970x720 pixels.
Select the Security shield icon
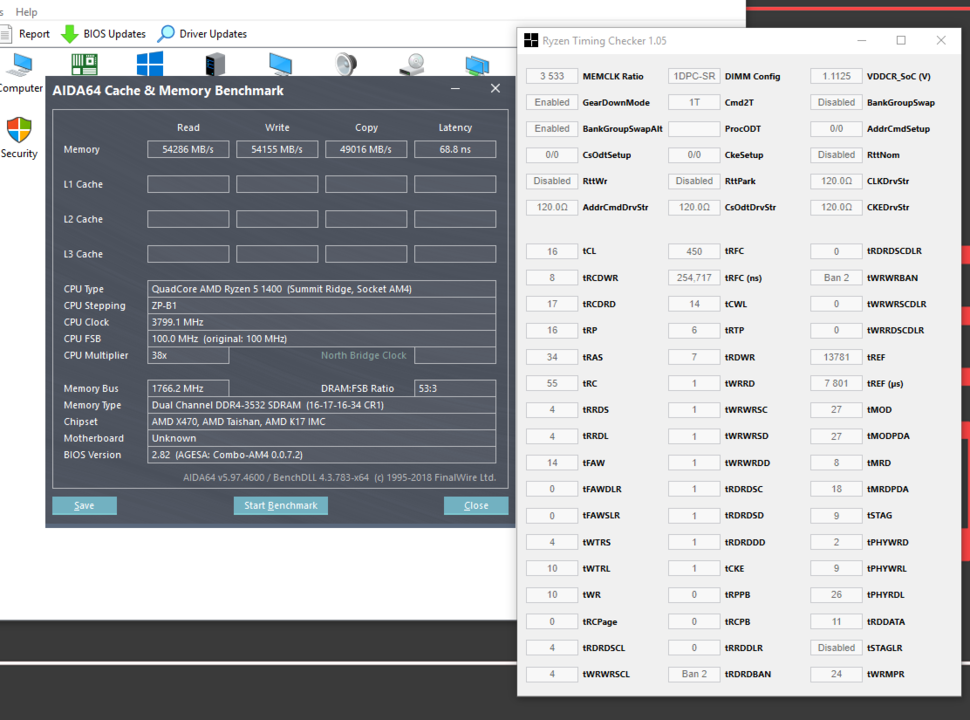click(x=19, y=130)
